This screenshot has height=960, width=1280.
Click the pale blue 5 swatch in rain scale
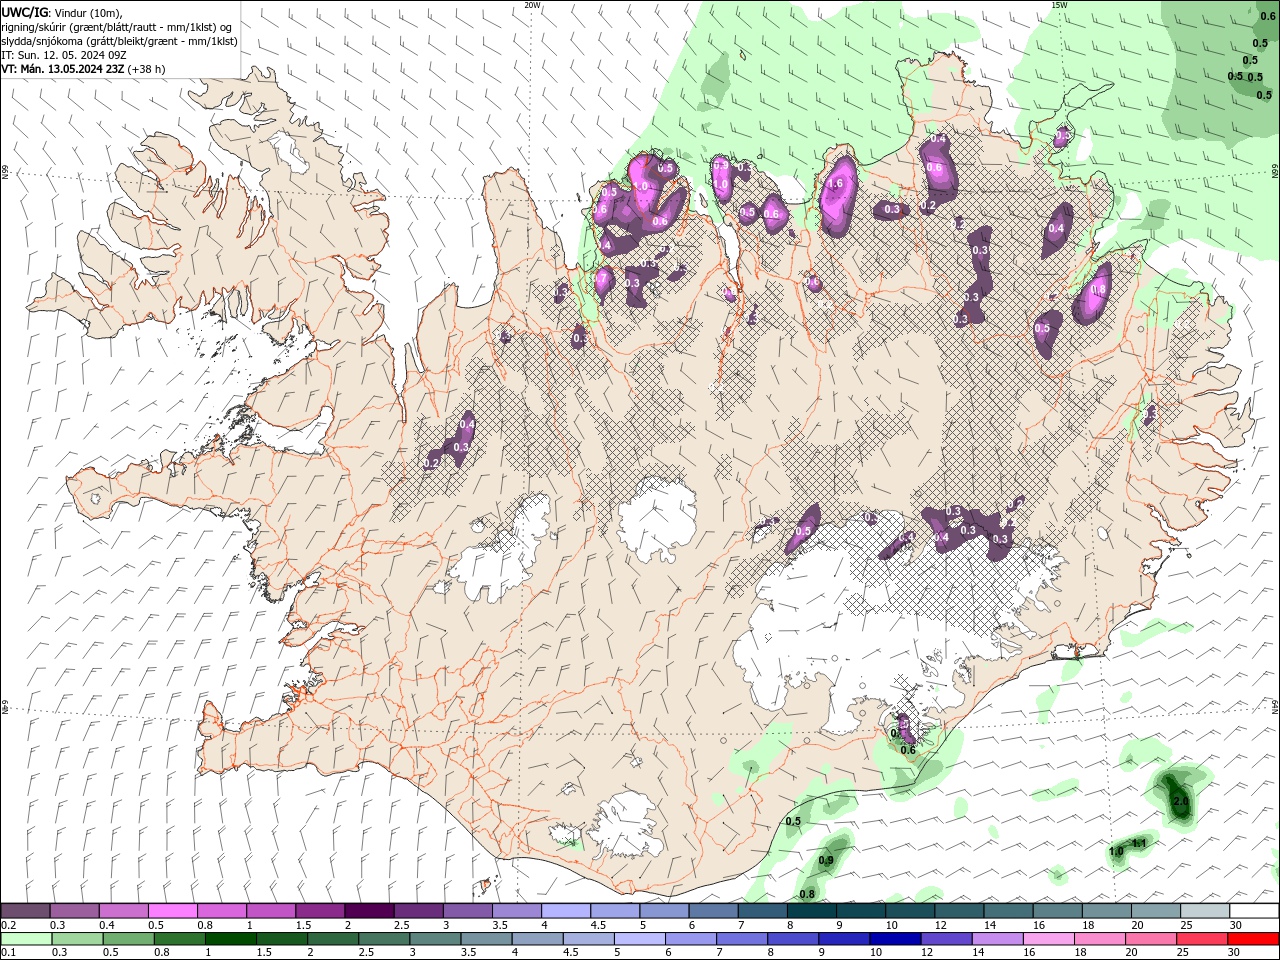(639, 939)
